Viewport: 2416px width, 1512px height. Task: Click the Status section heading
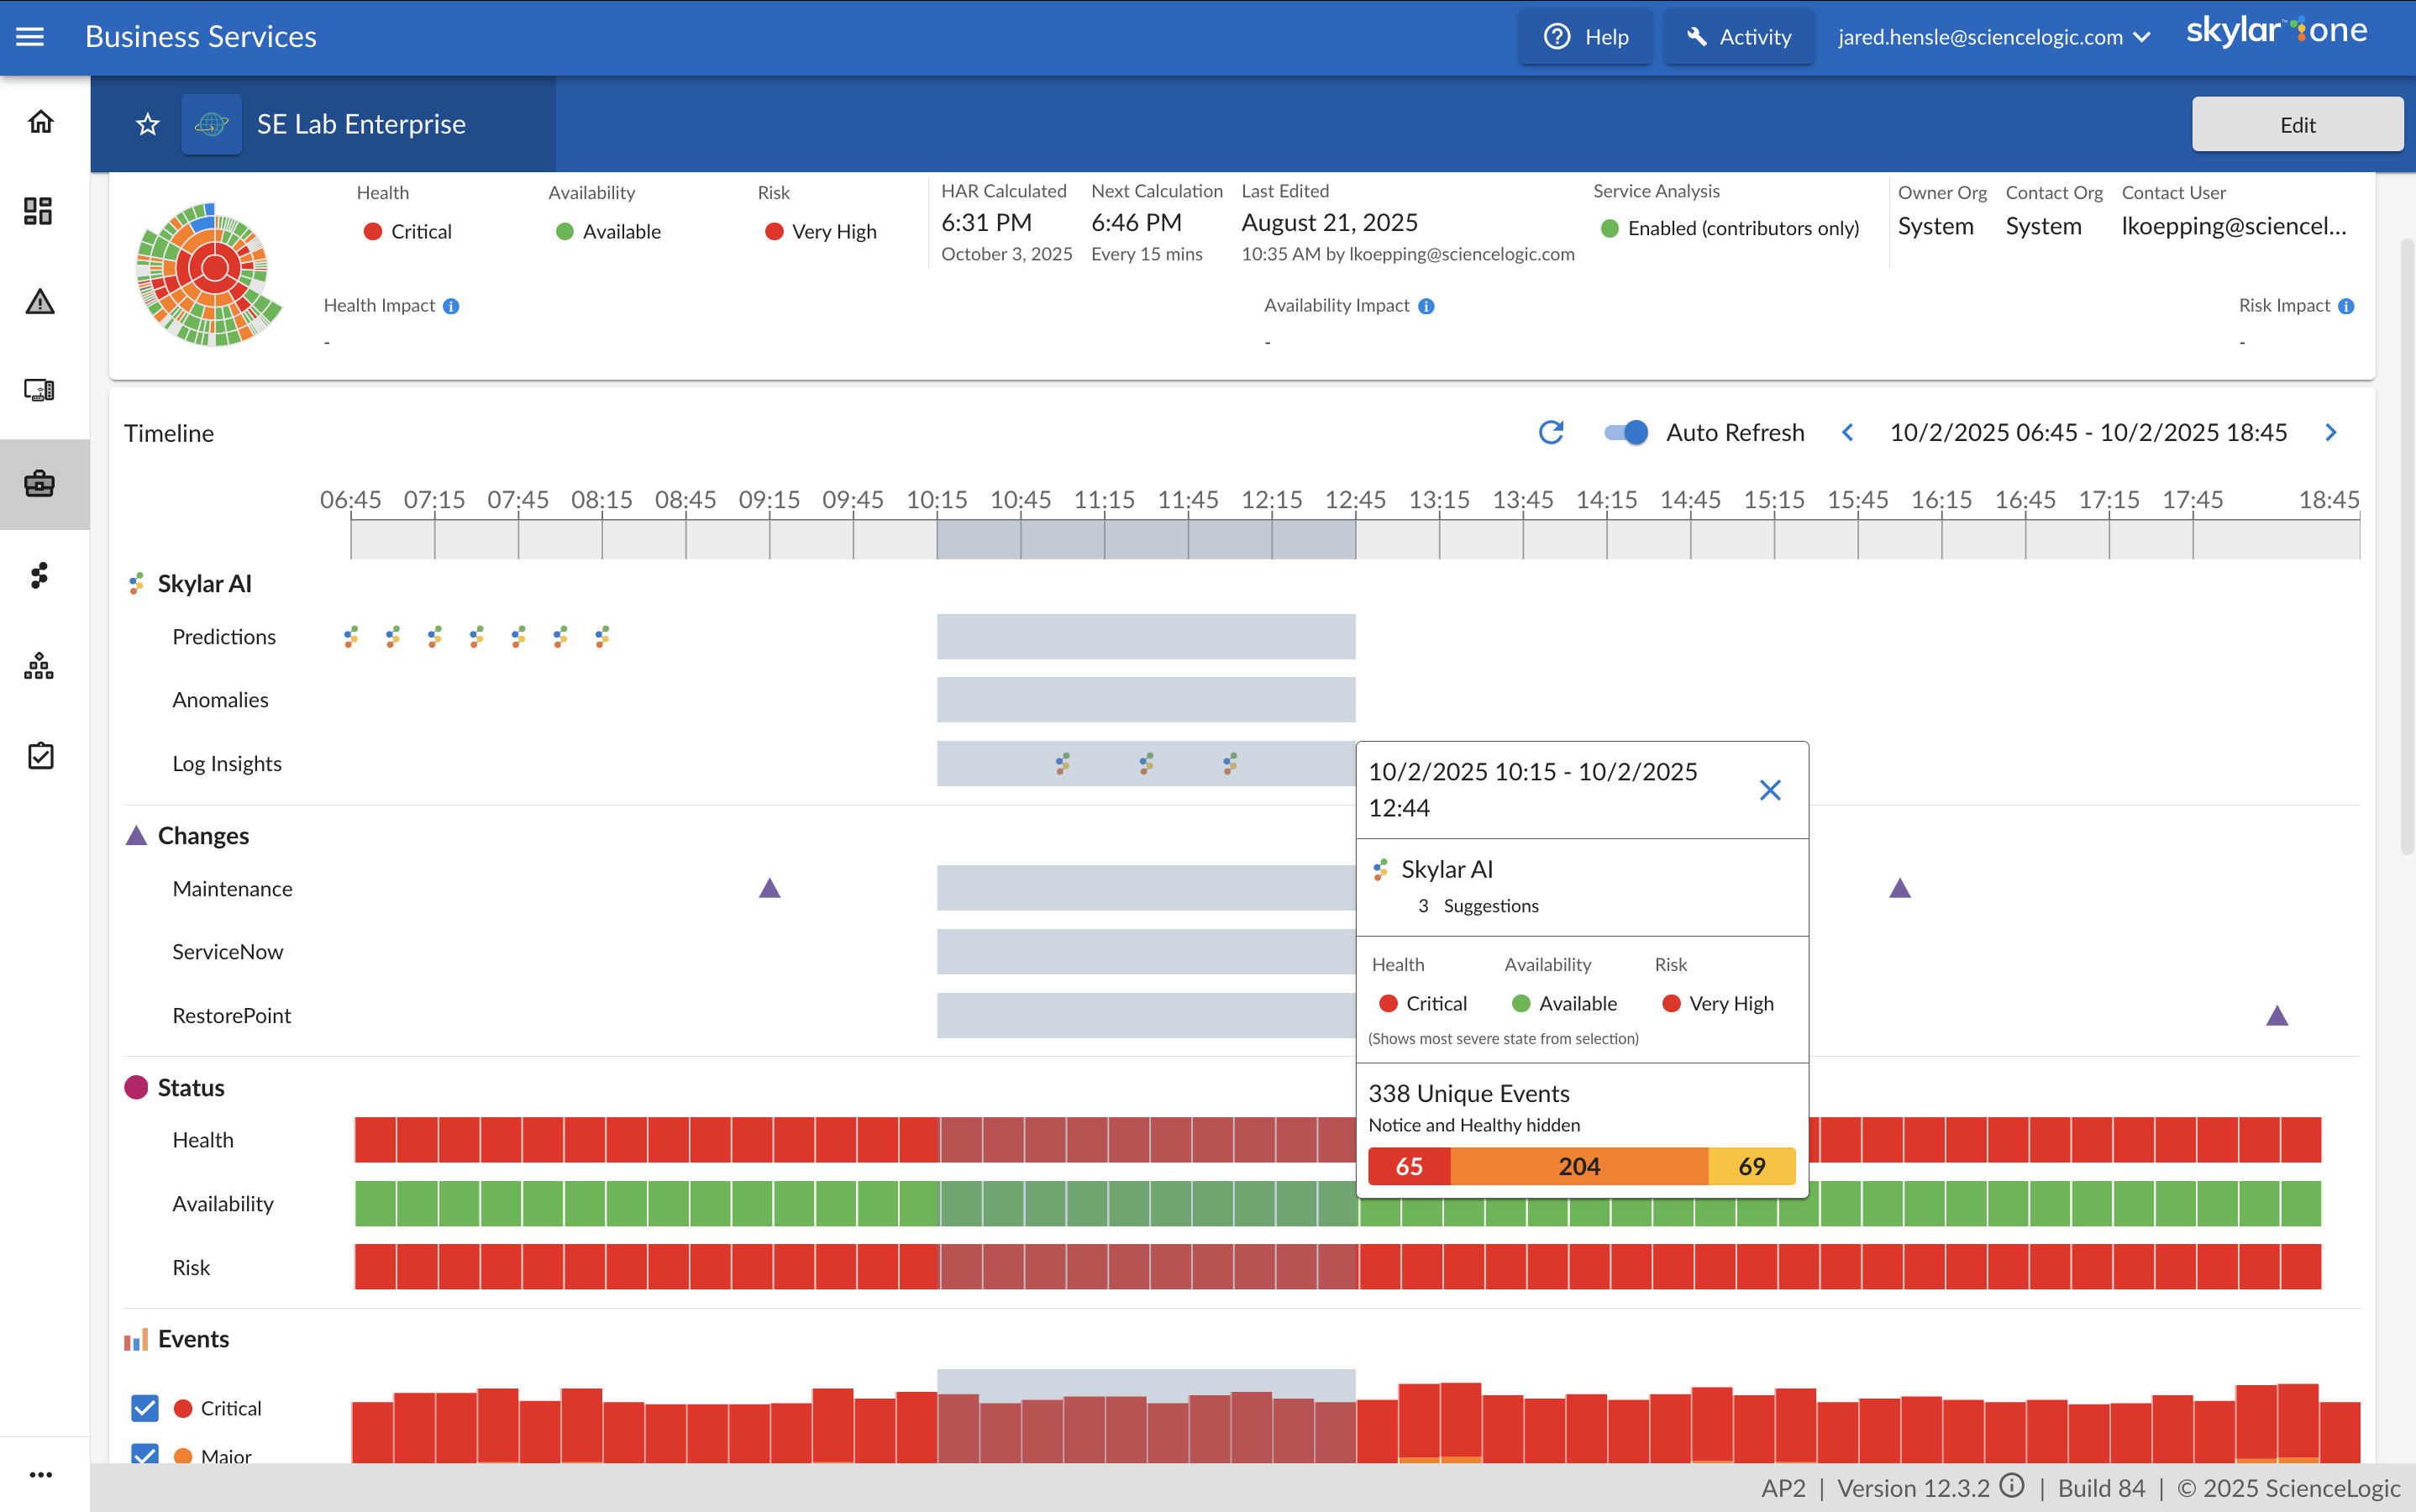click(x=191, y=1087)
